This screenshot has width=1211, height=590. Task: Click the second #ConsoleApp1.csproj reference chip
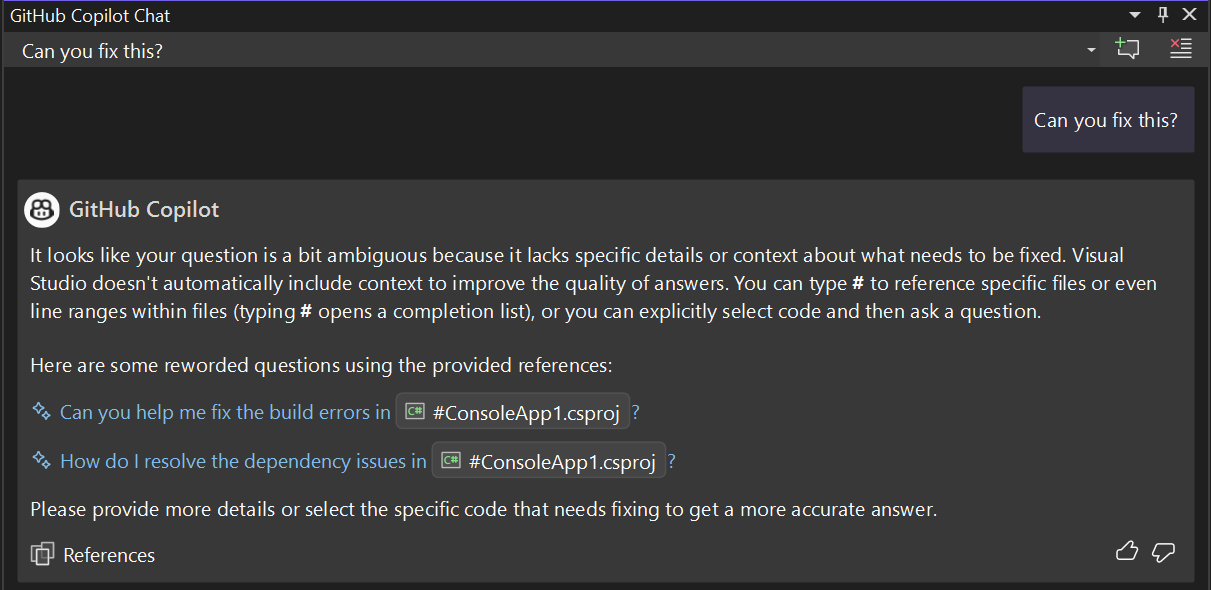[x=548, y=460]
